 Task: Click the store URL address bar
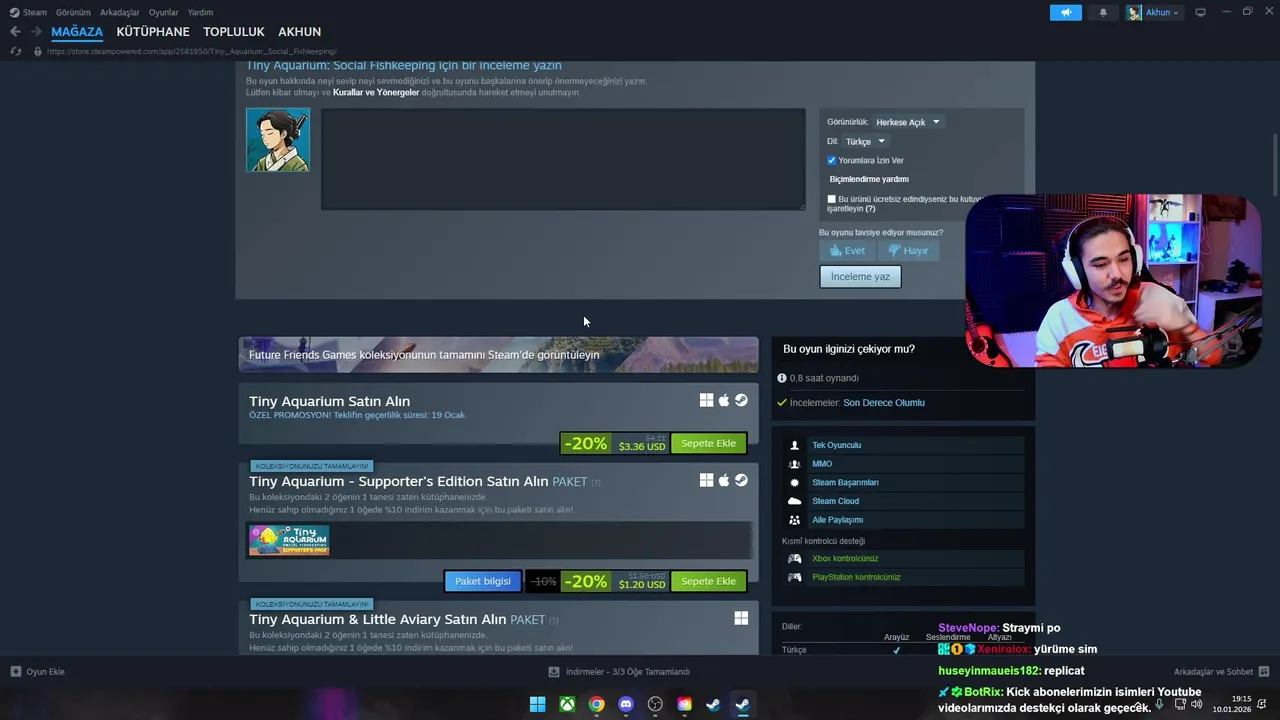coord(191,51)
